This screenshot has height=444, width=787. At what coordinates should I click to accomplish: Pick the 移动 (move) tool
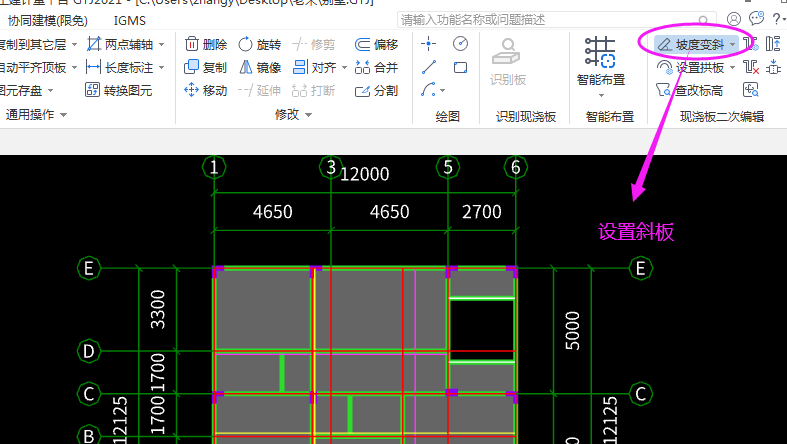(x=206, y=90)
